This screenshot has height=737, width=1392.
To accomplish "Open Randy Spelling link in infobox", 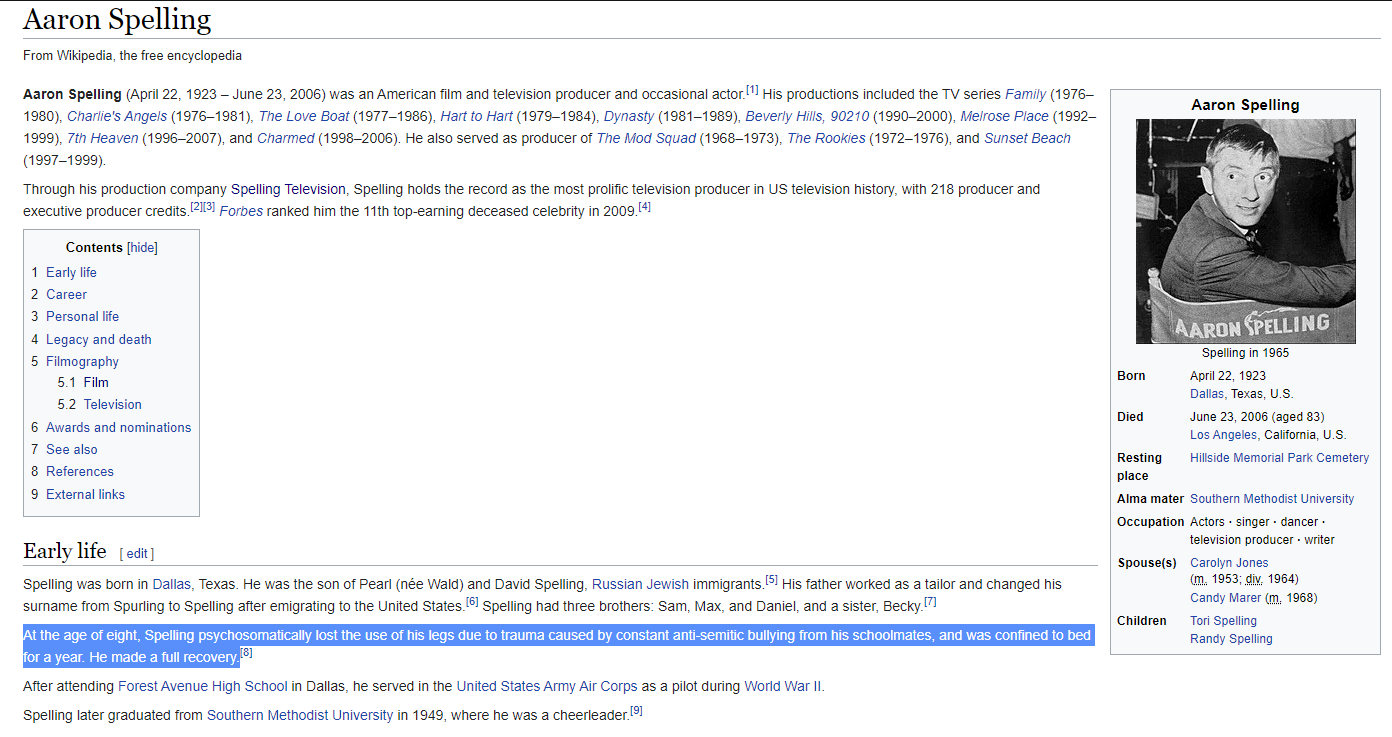I will tap(1231, 639).
